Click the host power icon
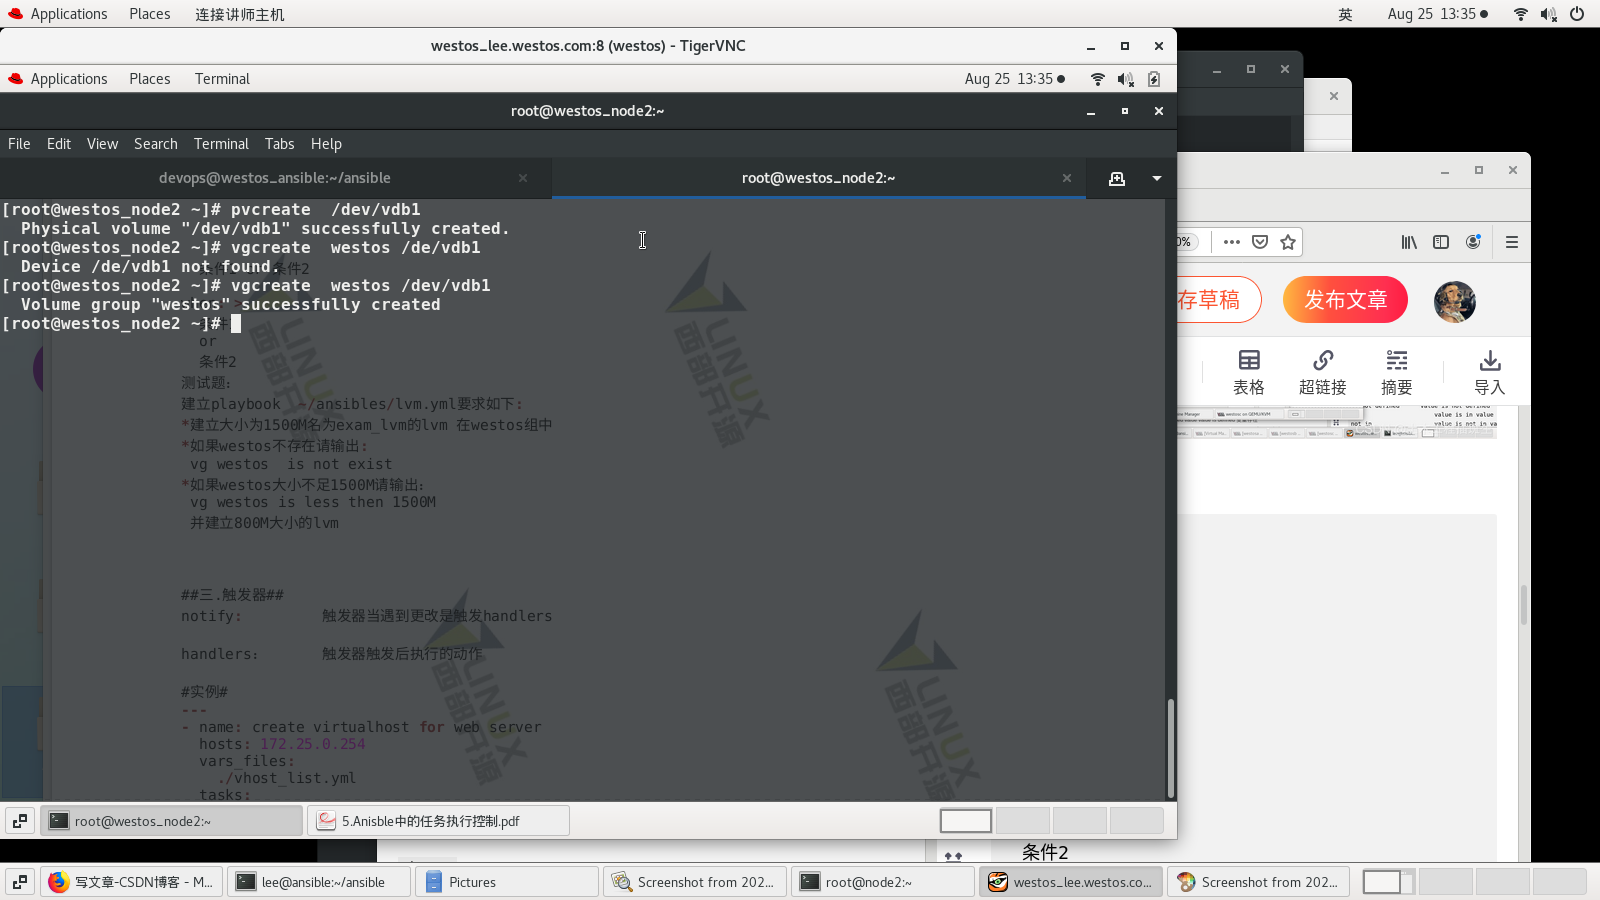Image resolution: width=1600 pixels, height=900 pixels. click(1577, 14)
